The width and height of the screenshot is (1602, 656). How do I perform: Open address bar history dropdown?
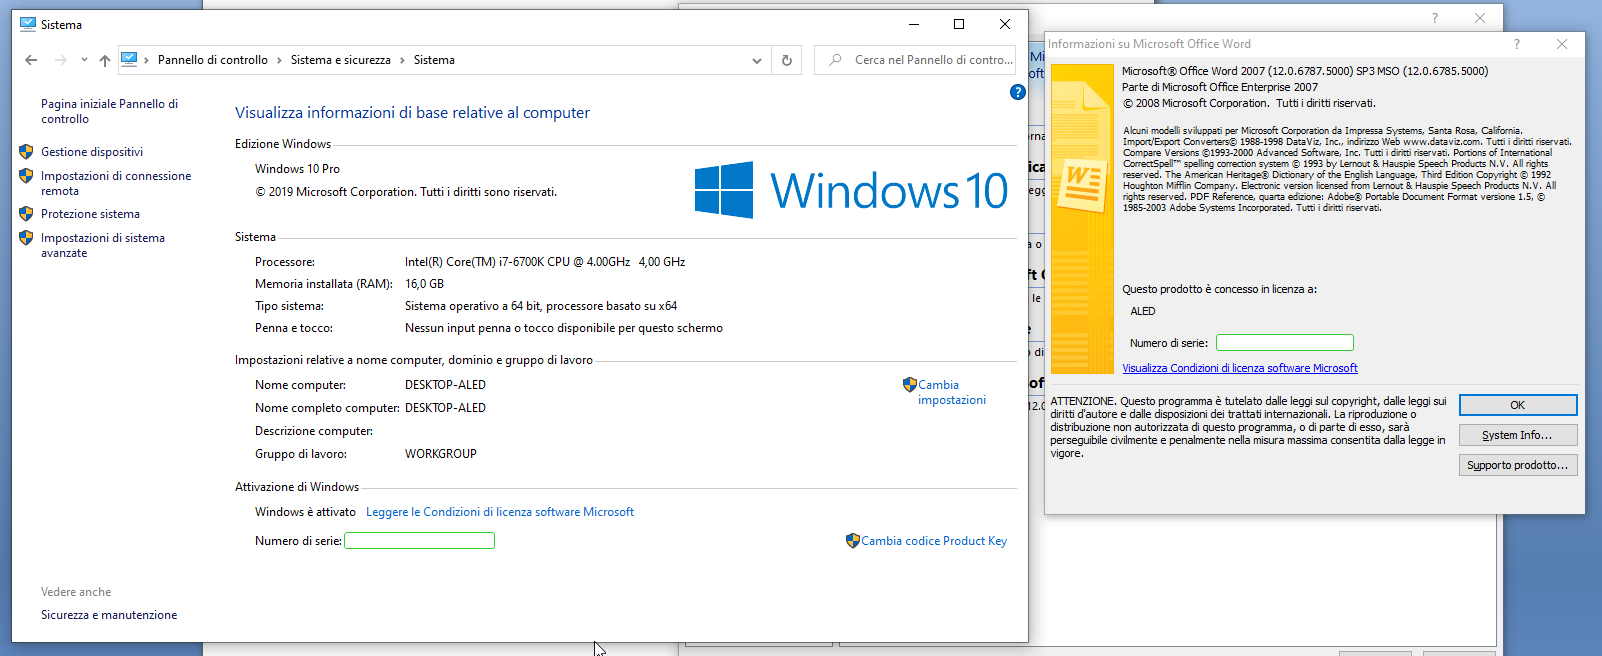[757, 60]
